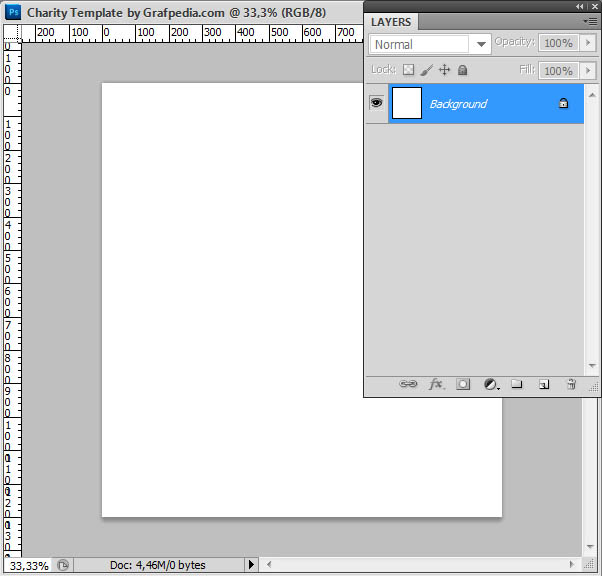
Task: Toggle lock all padlock icon
Action: [x=463, y=70]
